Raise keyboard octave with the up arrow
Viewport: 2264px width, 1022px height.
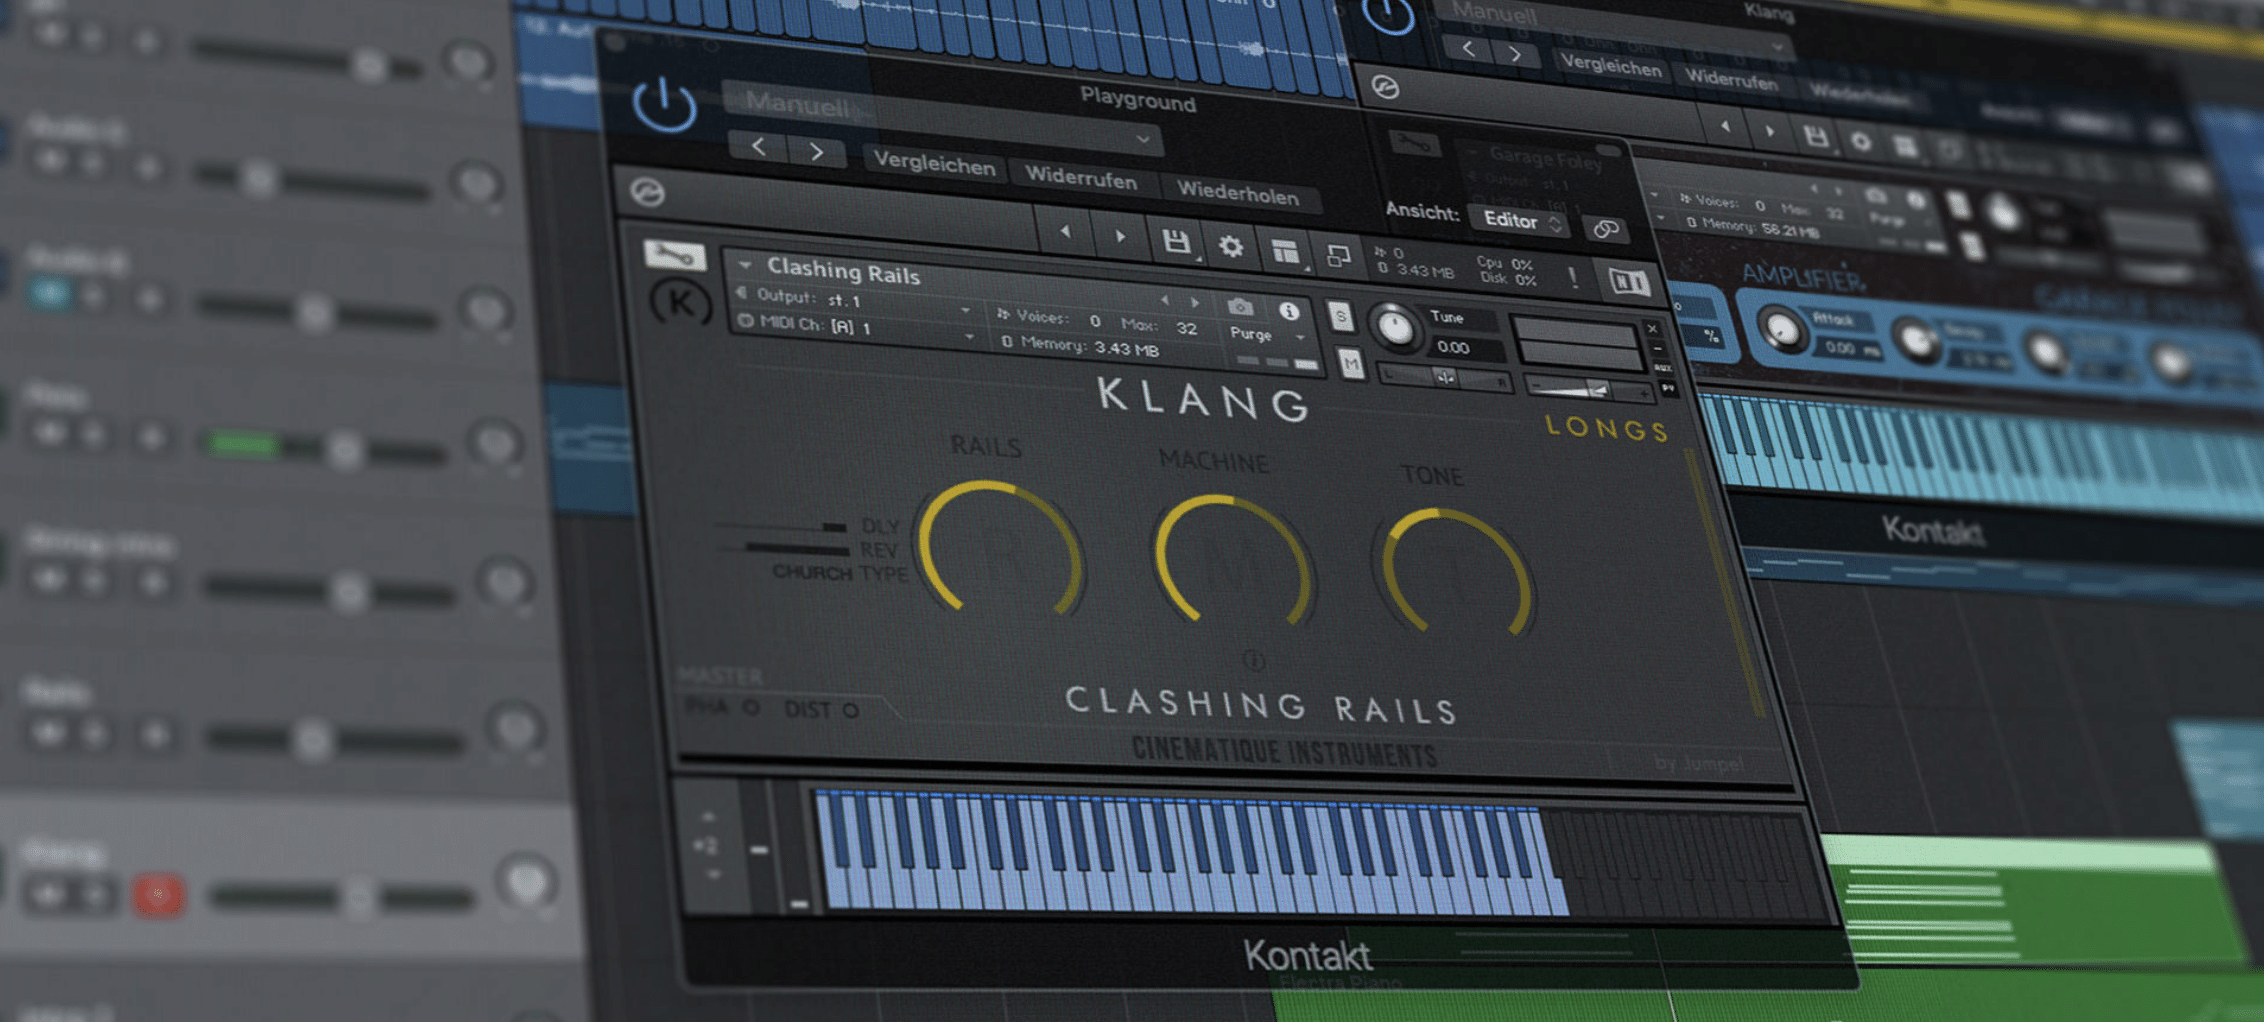point(708,816)
